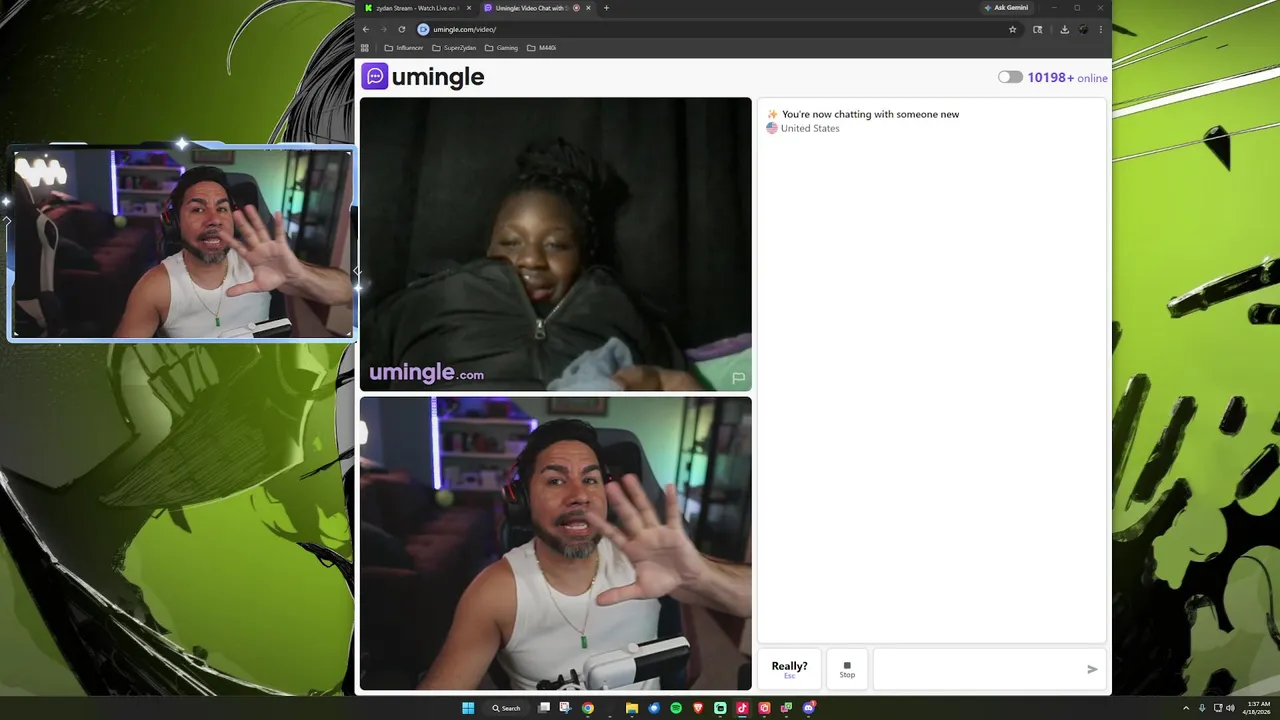Click the Really? skip button
The height and width of the screenshot is (720, 1280).
(789, 669)
